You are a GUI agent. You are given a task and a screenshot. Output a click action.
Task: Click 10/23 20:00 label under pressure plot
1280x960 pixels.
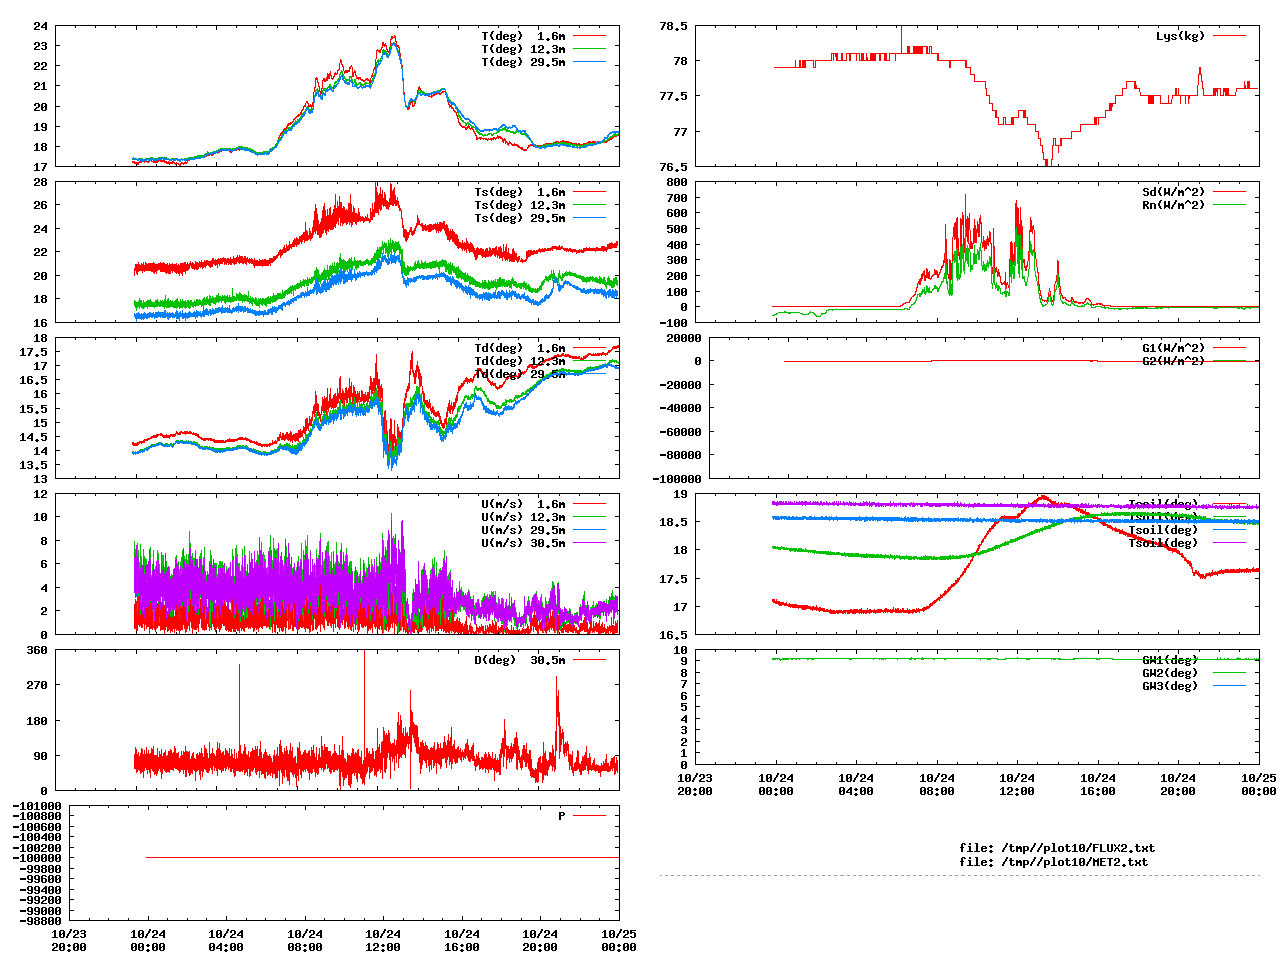(69, 940)
